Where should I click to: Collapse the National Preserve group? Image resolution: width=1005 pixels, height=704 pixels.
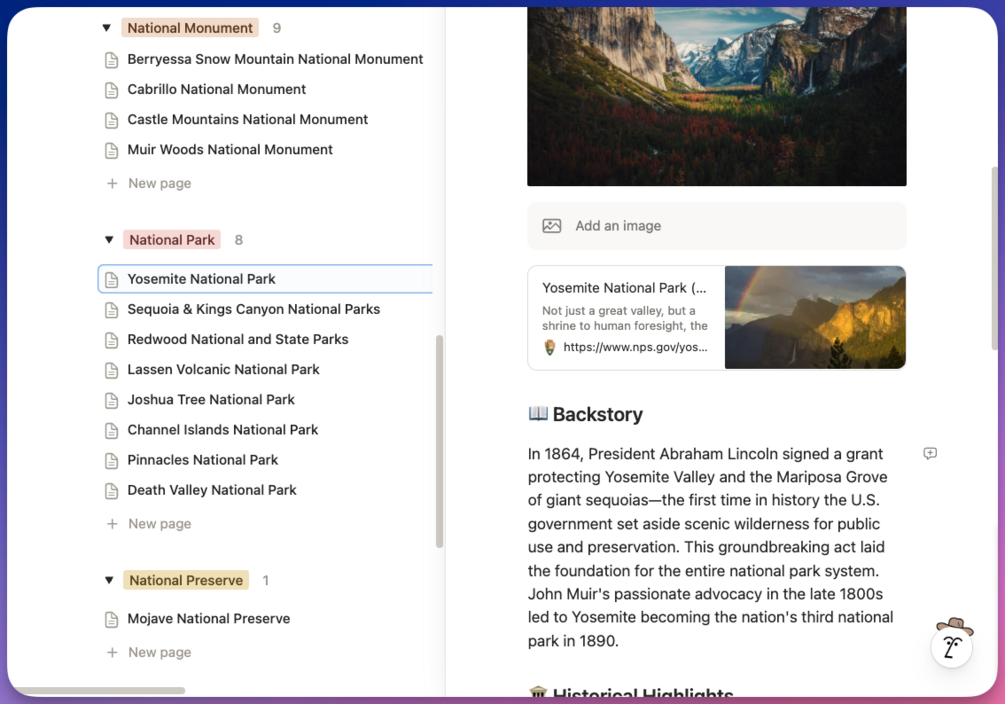coord(109,580)
